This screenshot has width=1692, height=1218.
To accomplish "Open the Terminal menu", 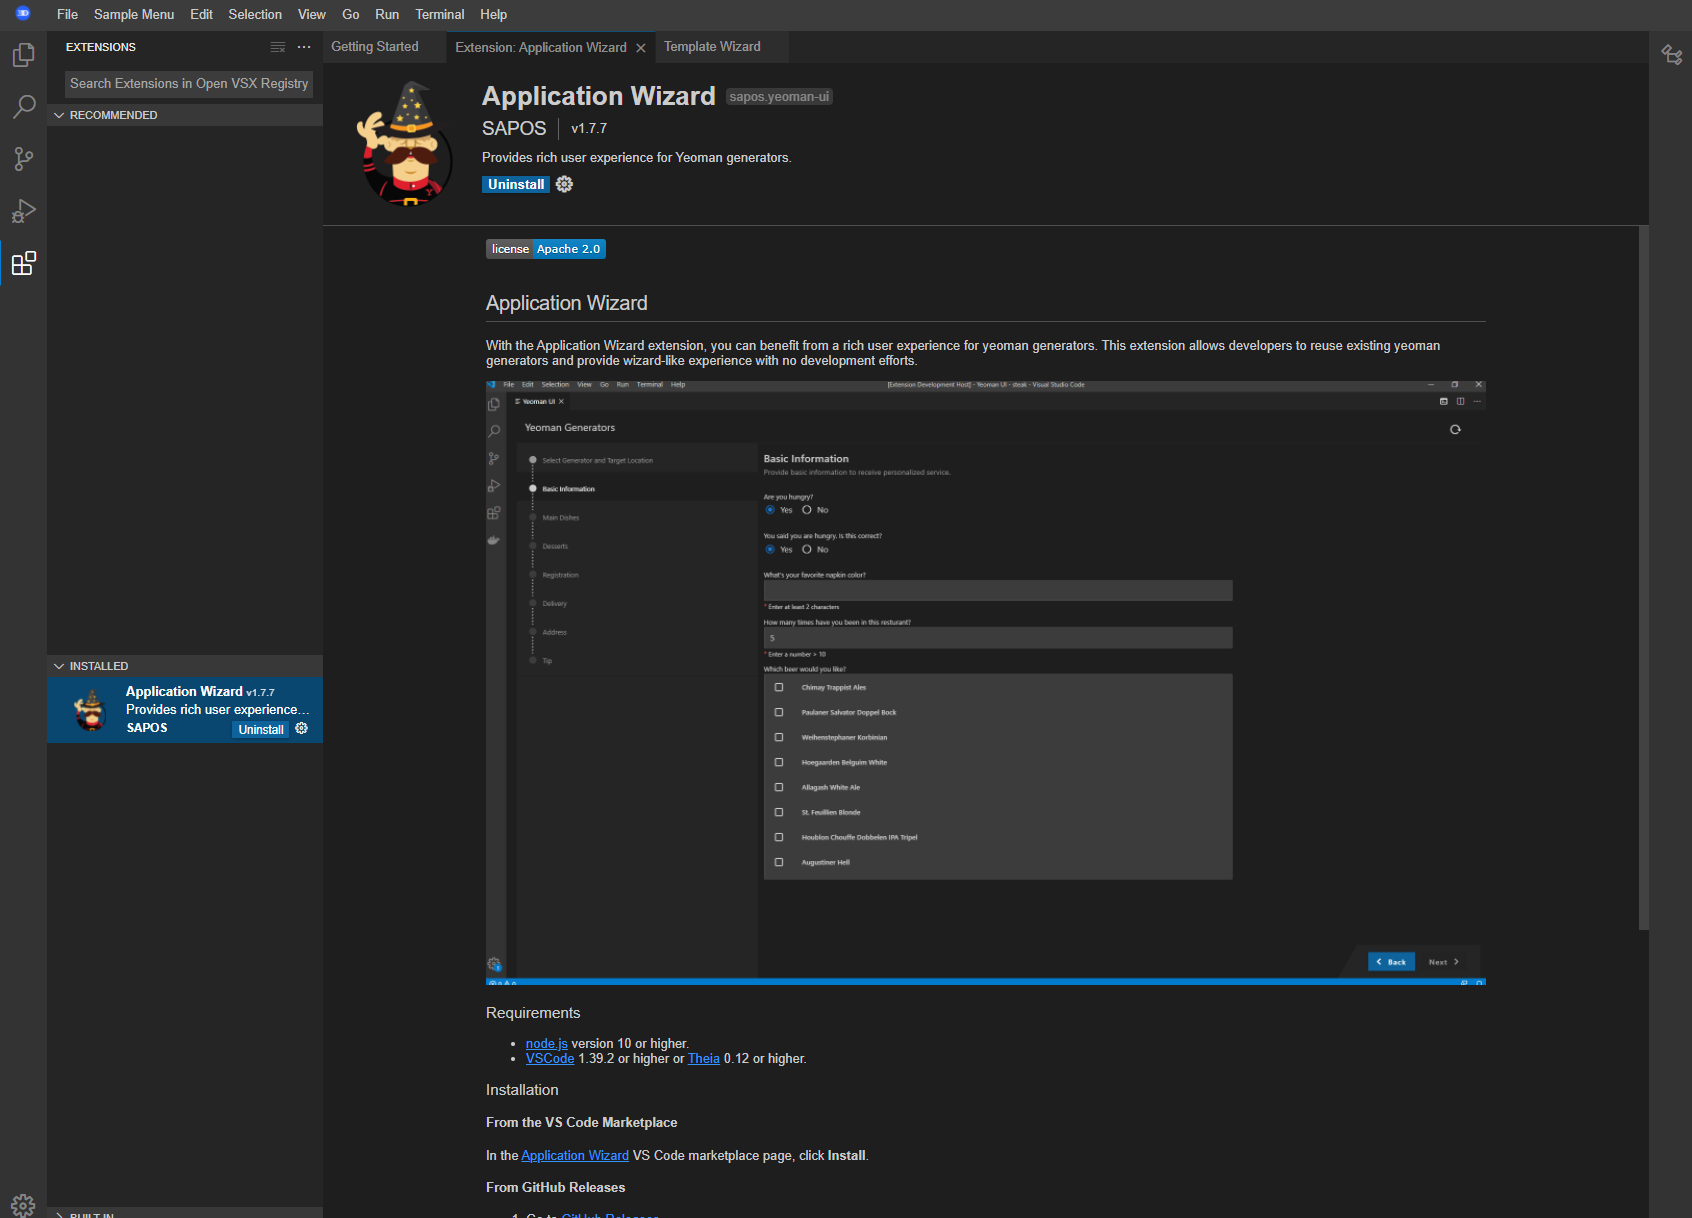I will [x=440, y=14].
